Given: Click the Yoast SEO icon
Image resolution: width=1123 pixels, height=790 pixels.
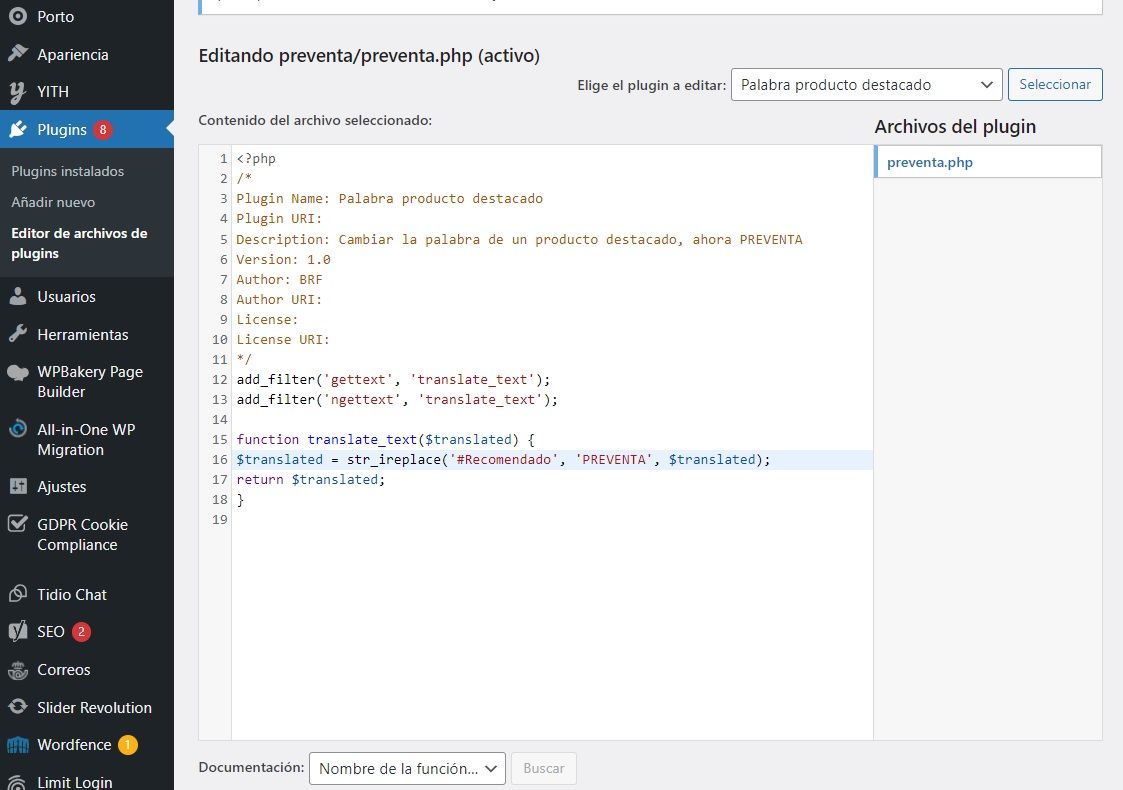Looking at the screenshot, I should coord(18,632).
